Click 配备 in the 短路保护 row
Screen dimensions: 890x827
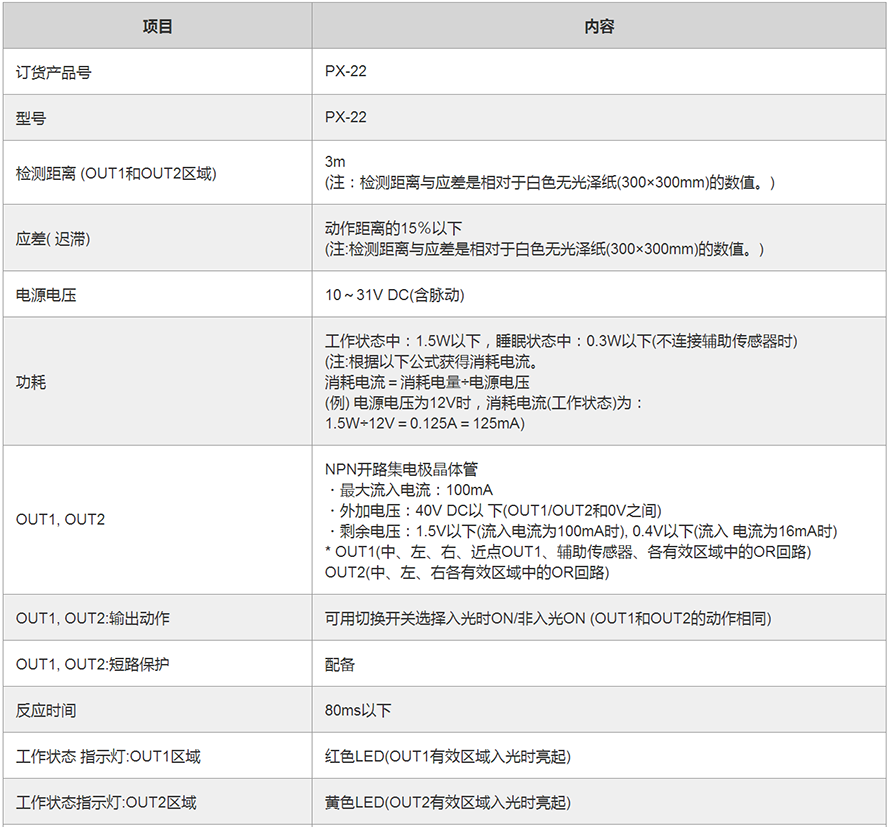pyautogui.click(x=340, y=664)
